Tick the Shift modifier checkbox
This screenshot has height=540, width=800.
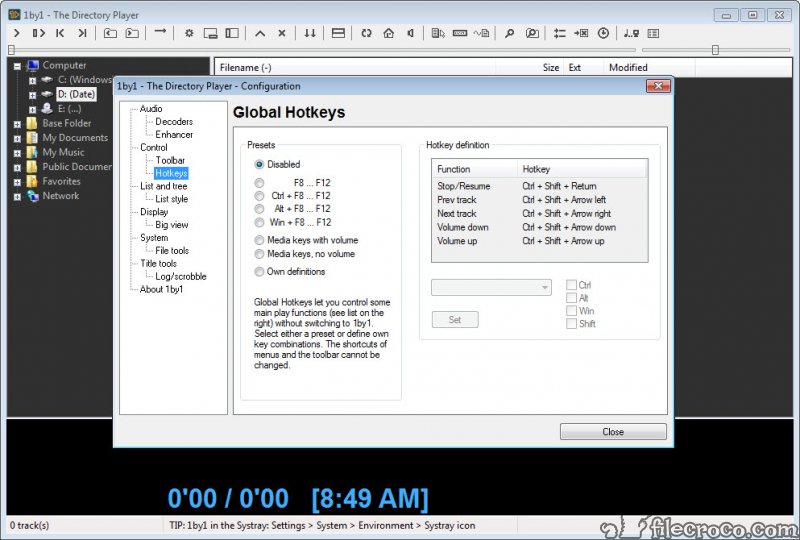pyautogui.click(x=571, y=324)
